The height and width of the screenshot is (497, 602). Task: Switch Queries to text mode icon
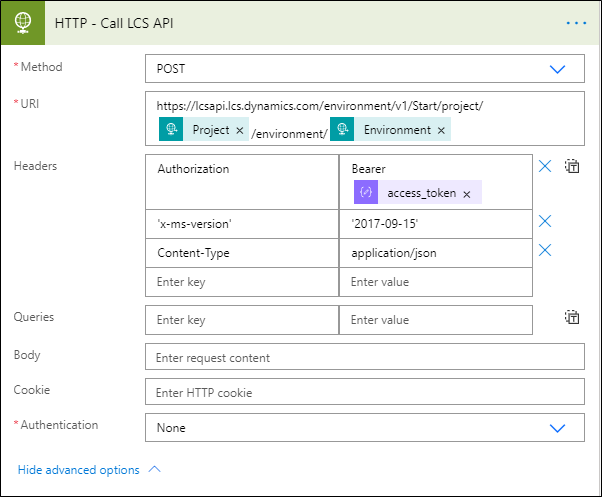pos(572,318)
